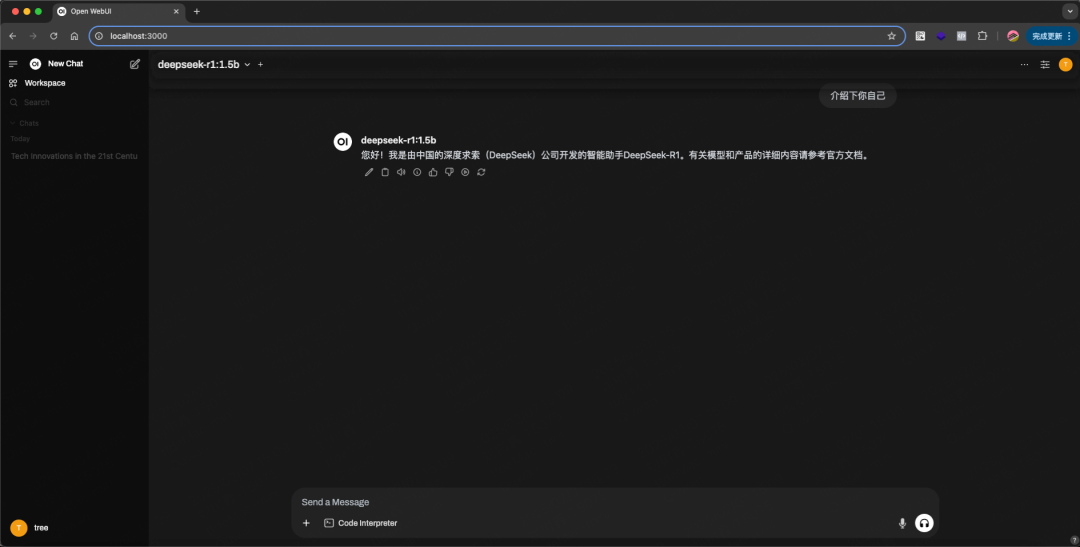Open the Workspace section
The width and height of the screenshot is (1080, 547).
pos(45,83)
